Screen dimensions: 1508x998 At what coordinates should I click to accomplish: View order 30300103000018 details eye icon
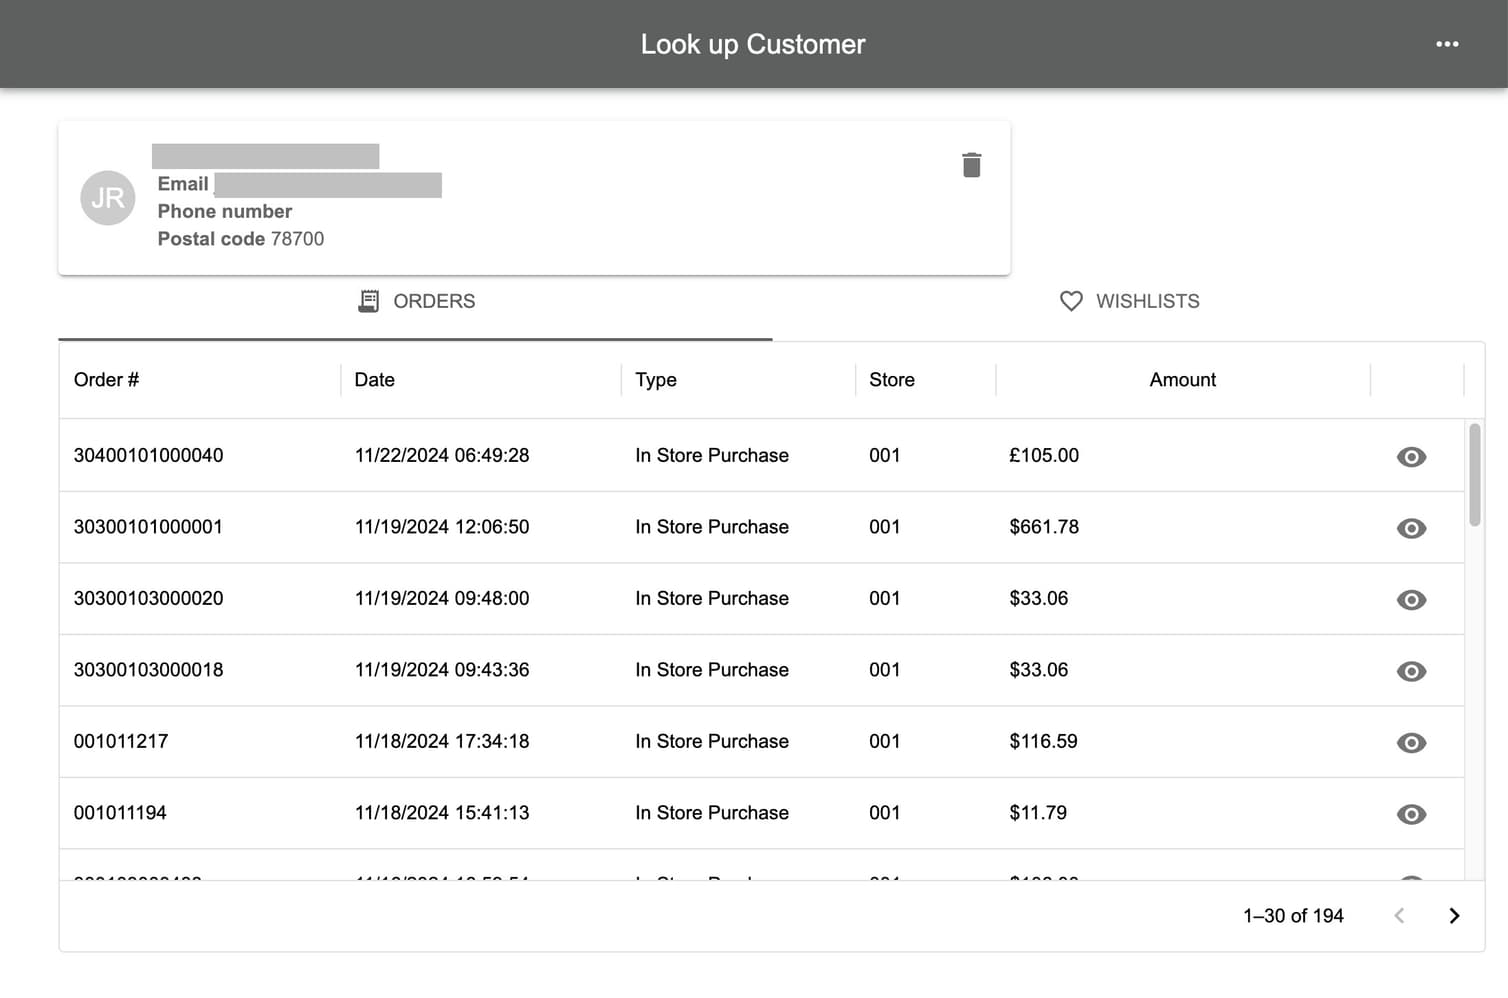[x=1411, y=671]
